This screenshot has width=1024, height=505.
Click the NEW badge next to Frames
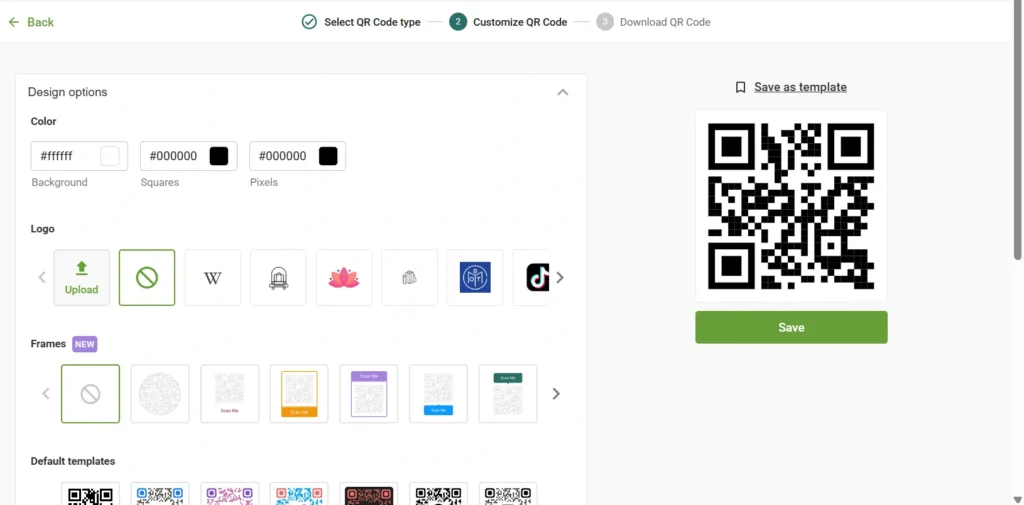85,344
